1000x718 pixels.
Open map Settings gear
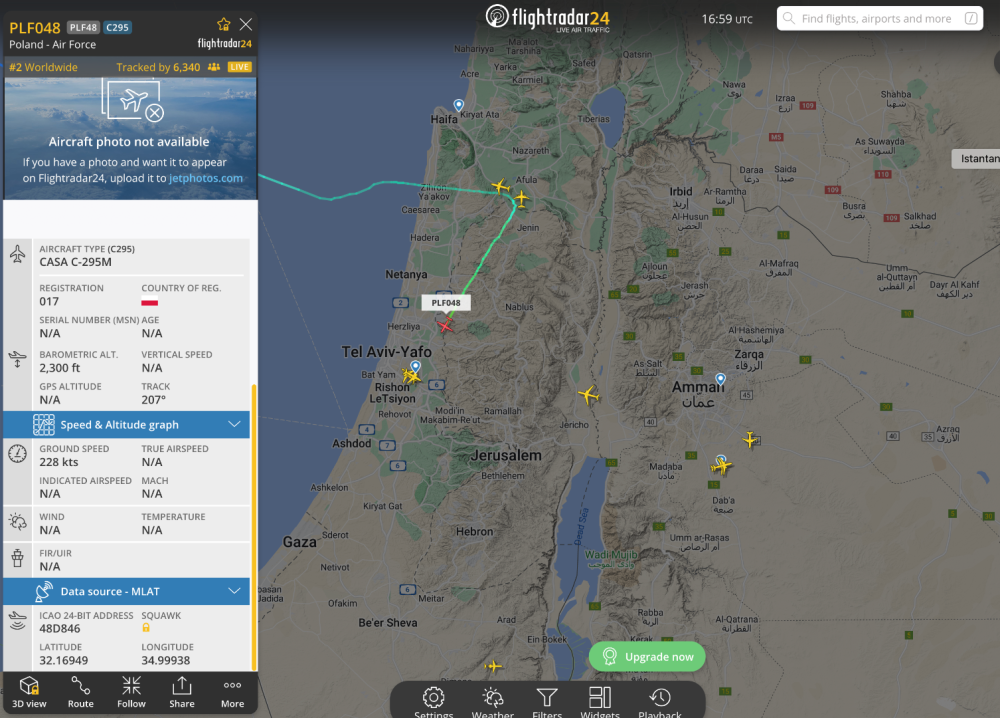tap(434, 701)
